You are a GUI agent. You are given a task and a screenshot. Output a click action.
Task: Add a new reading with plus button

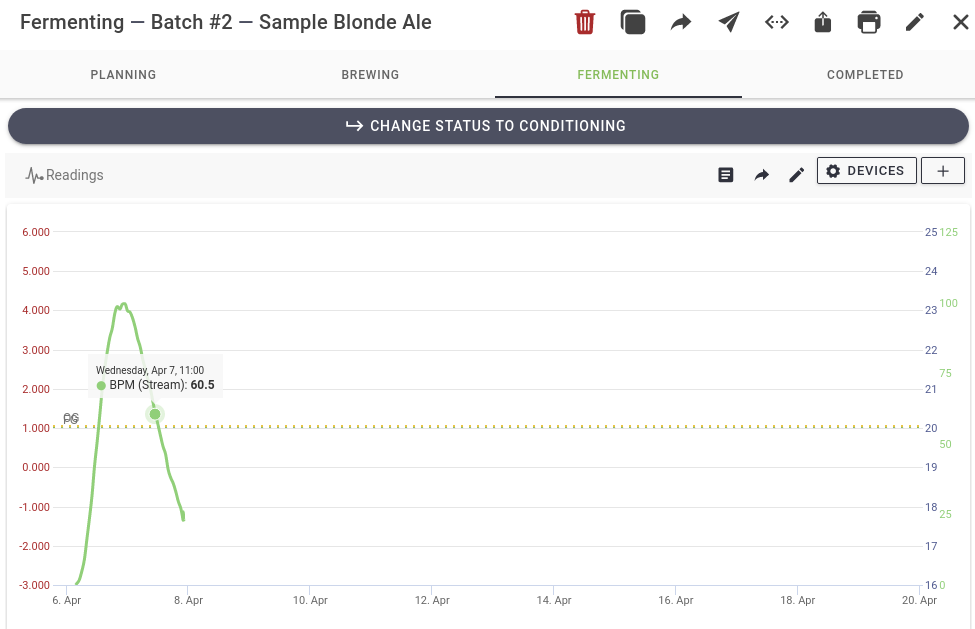pos(942,171)
